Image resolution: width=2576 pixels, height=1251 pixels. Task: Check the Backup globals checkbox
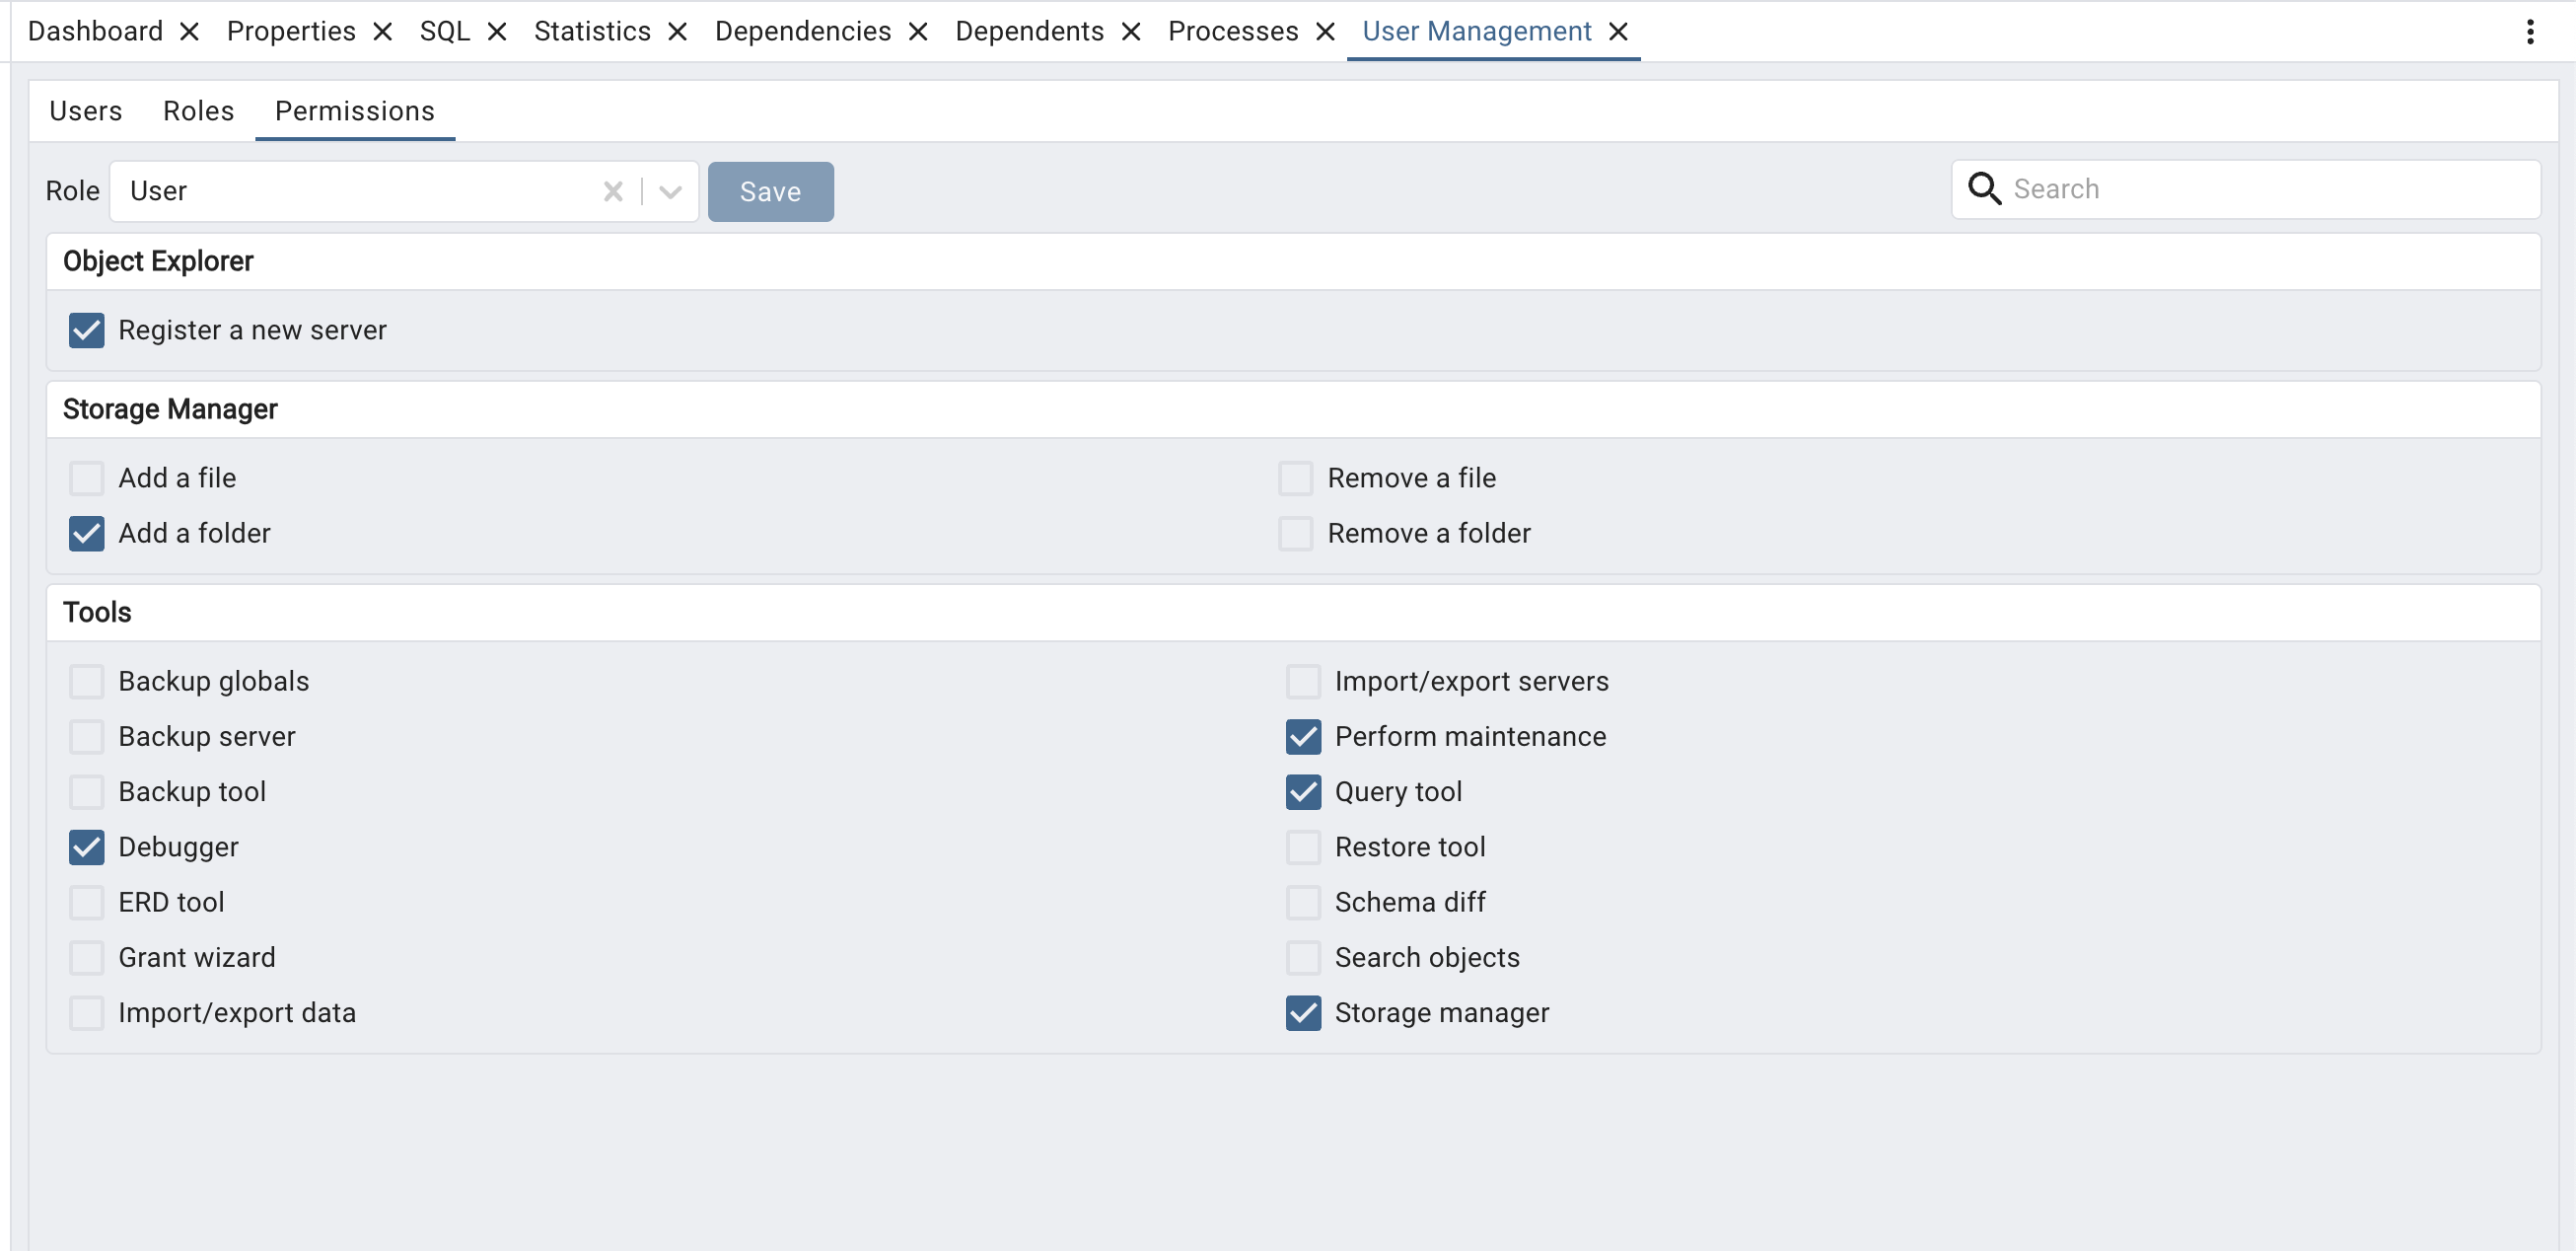point(87,681)
